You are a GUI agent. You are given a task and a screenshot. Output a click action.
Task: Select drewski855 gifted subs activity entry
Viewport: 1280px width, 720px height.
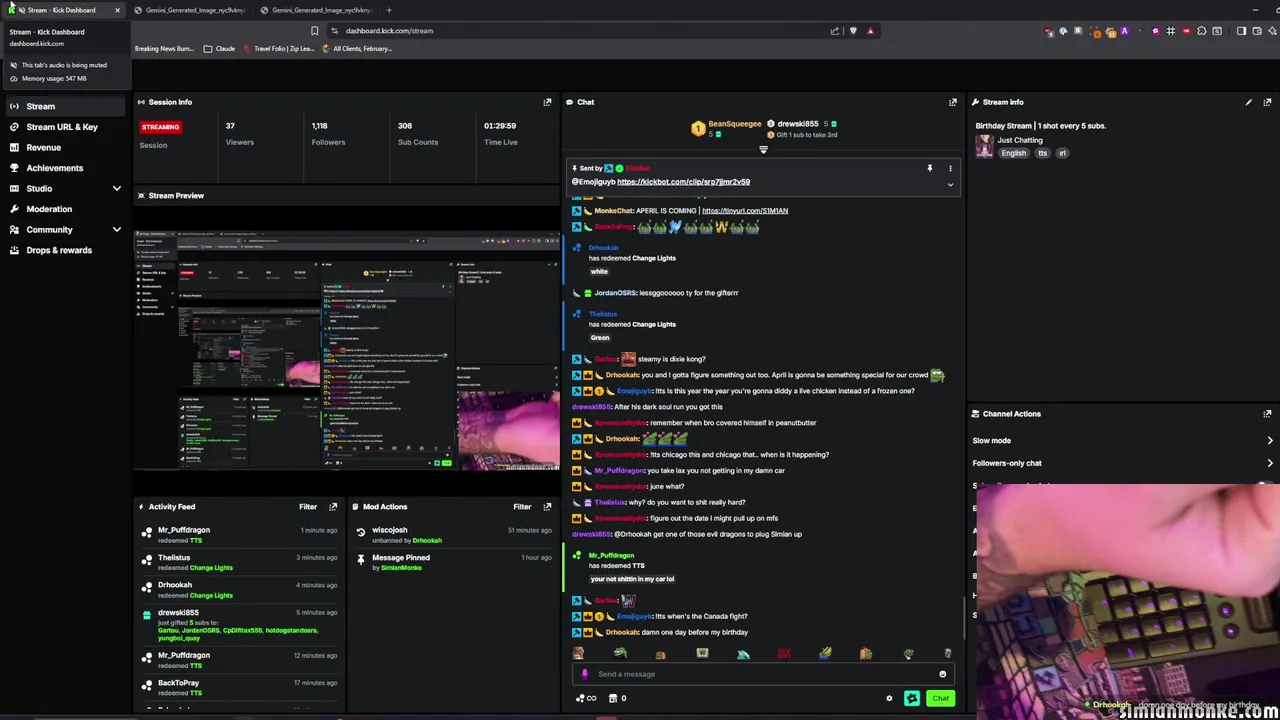pyautogui.click(x=240, y=625)
